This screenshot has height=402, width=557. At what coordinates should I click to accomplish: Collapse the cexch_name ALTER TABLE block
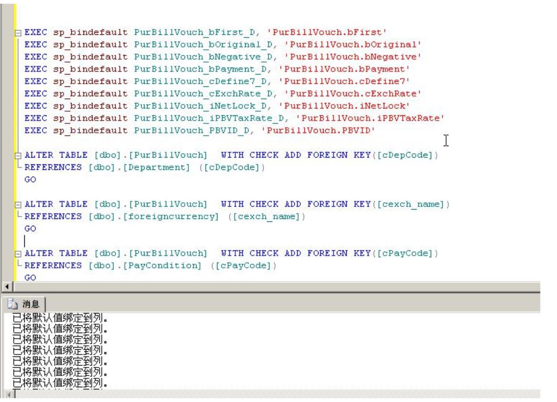[18, 205]
